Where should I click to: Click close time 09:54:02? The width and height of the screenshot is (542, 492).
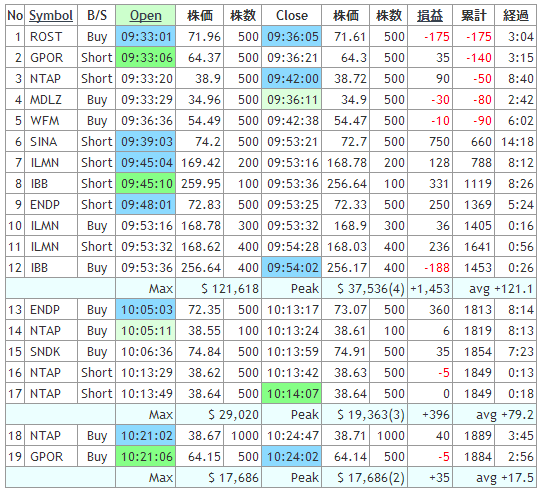click(292, 268)
